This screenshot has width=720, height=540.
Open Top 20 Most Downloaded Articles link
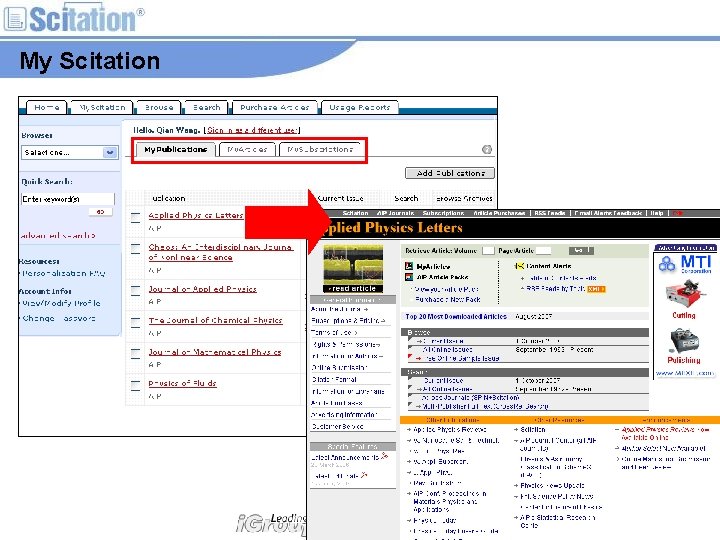click(456, 316)
